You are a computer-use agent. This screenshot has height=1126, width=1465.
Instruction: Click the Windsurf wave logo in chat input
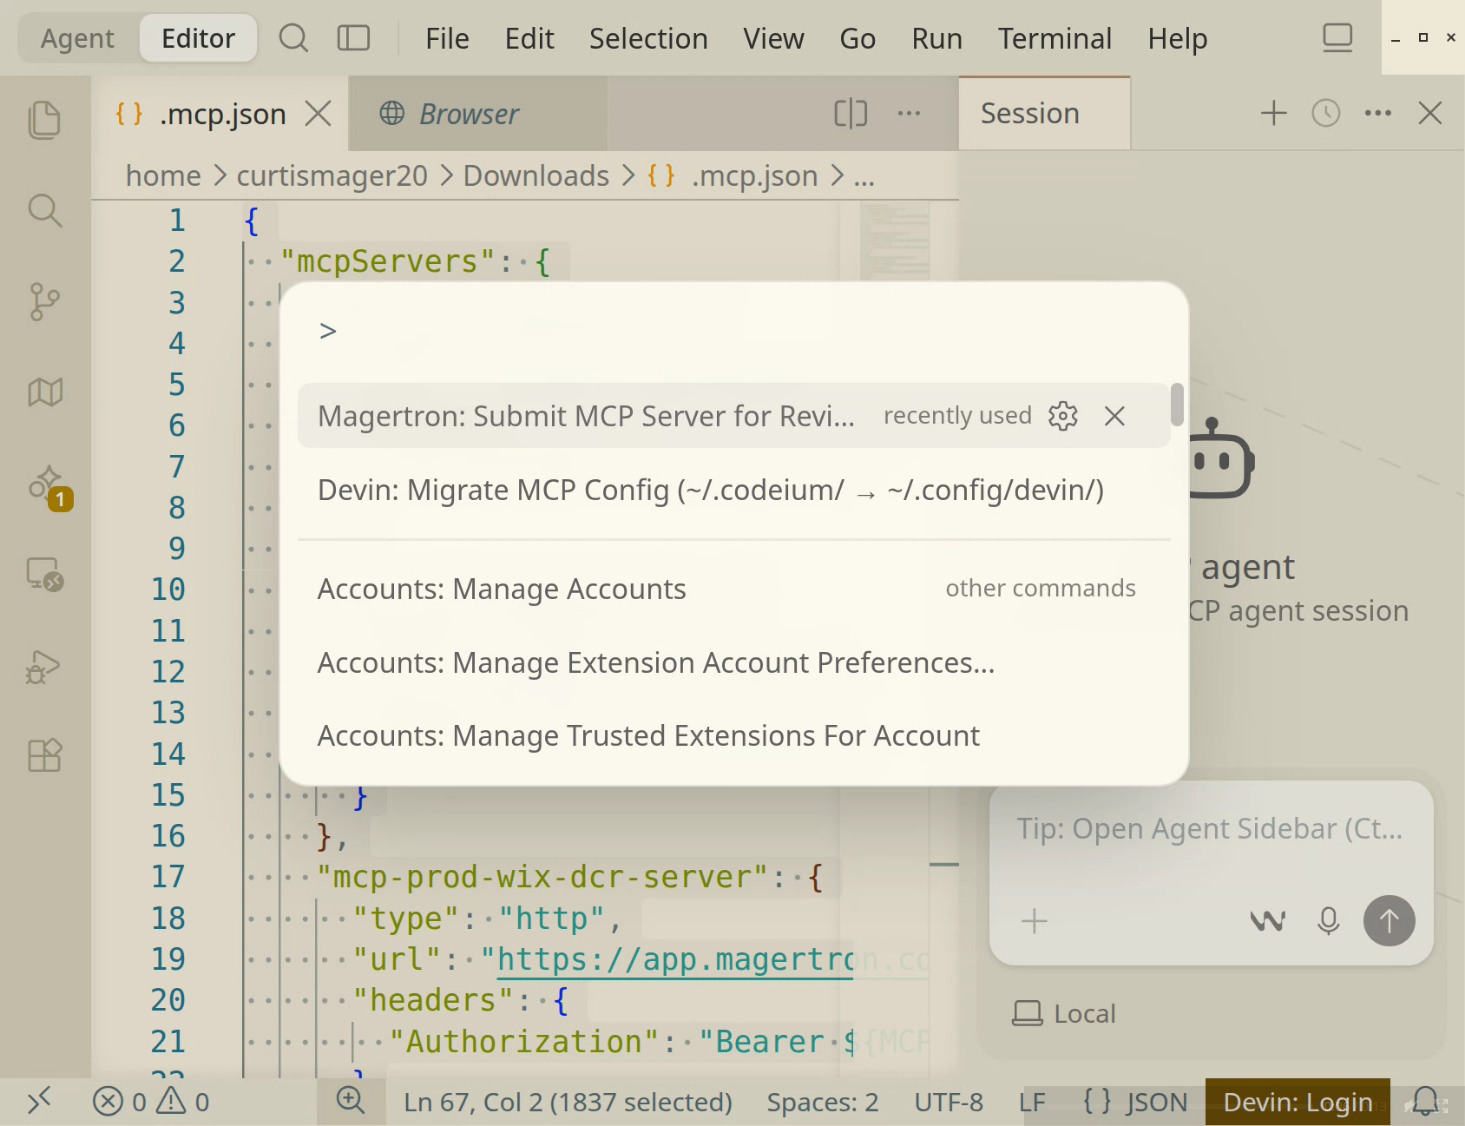[x=1268, y=921]
